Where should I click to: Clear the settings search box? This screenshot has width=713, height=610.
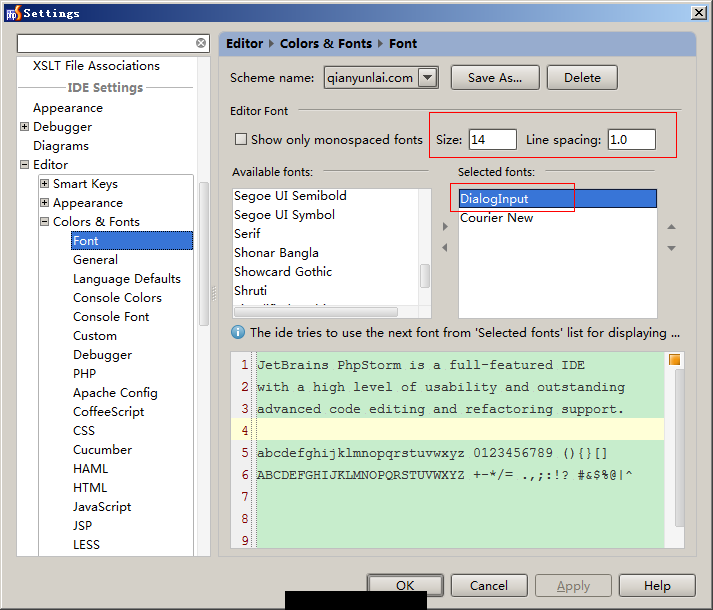[x=201, y=43]
